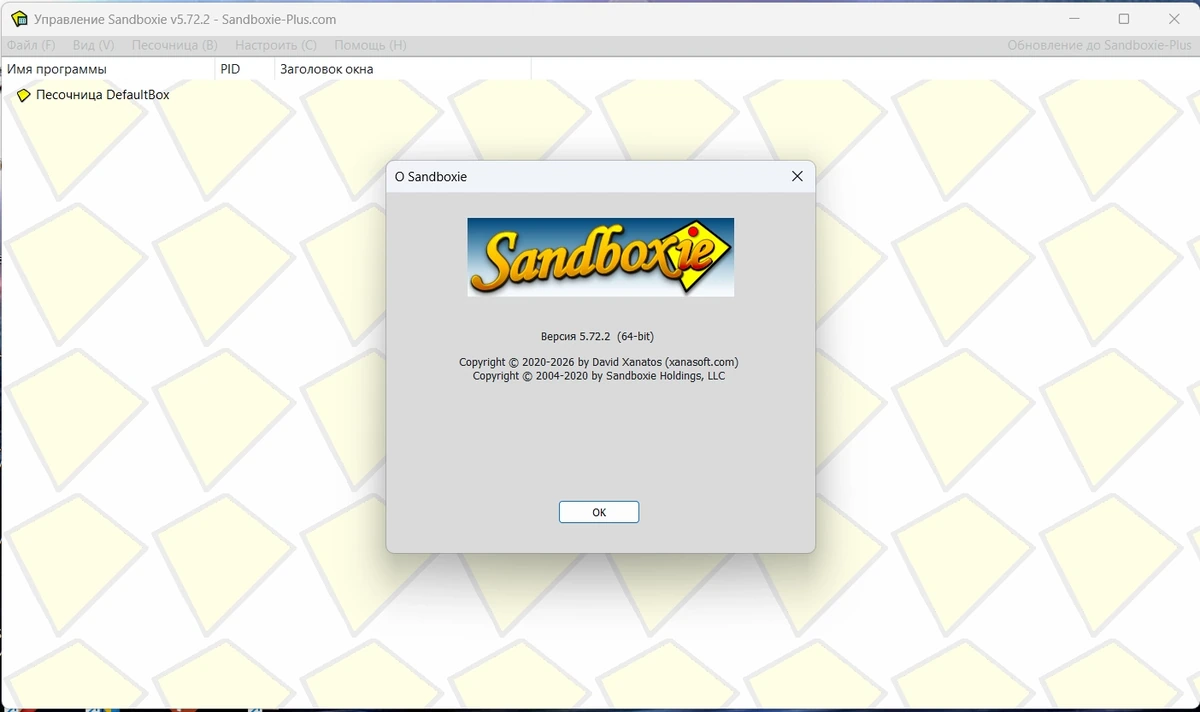1200x712 pixels.
Task: Click the David Xanatos copyright line
Action: point(598,362)
